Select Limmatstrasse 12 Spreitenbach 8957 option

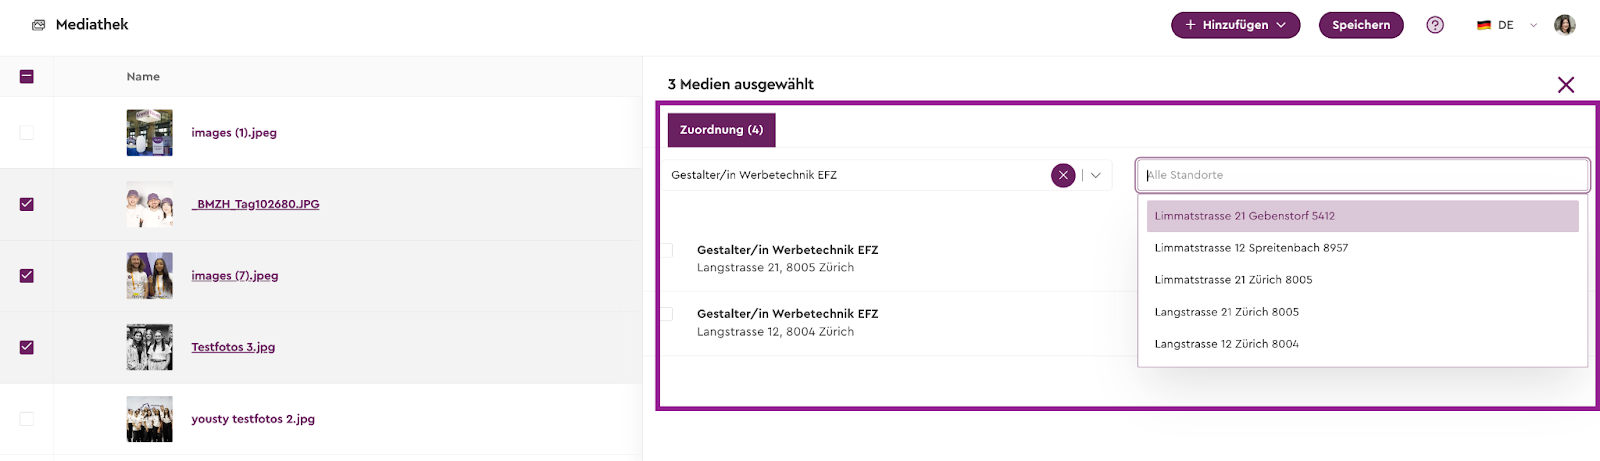point(1251,248)
